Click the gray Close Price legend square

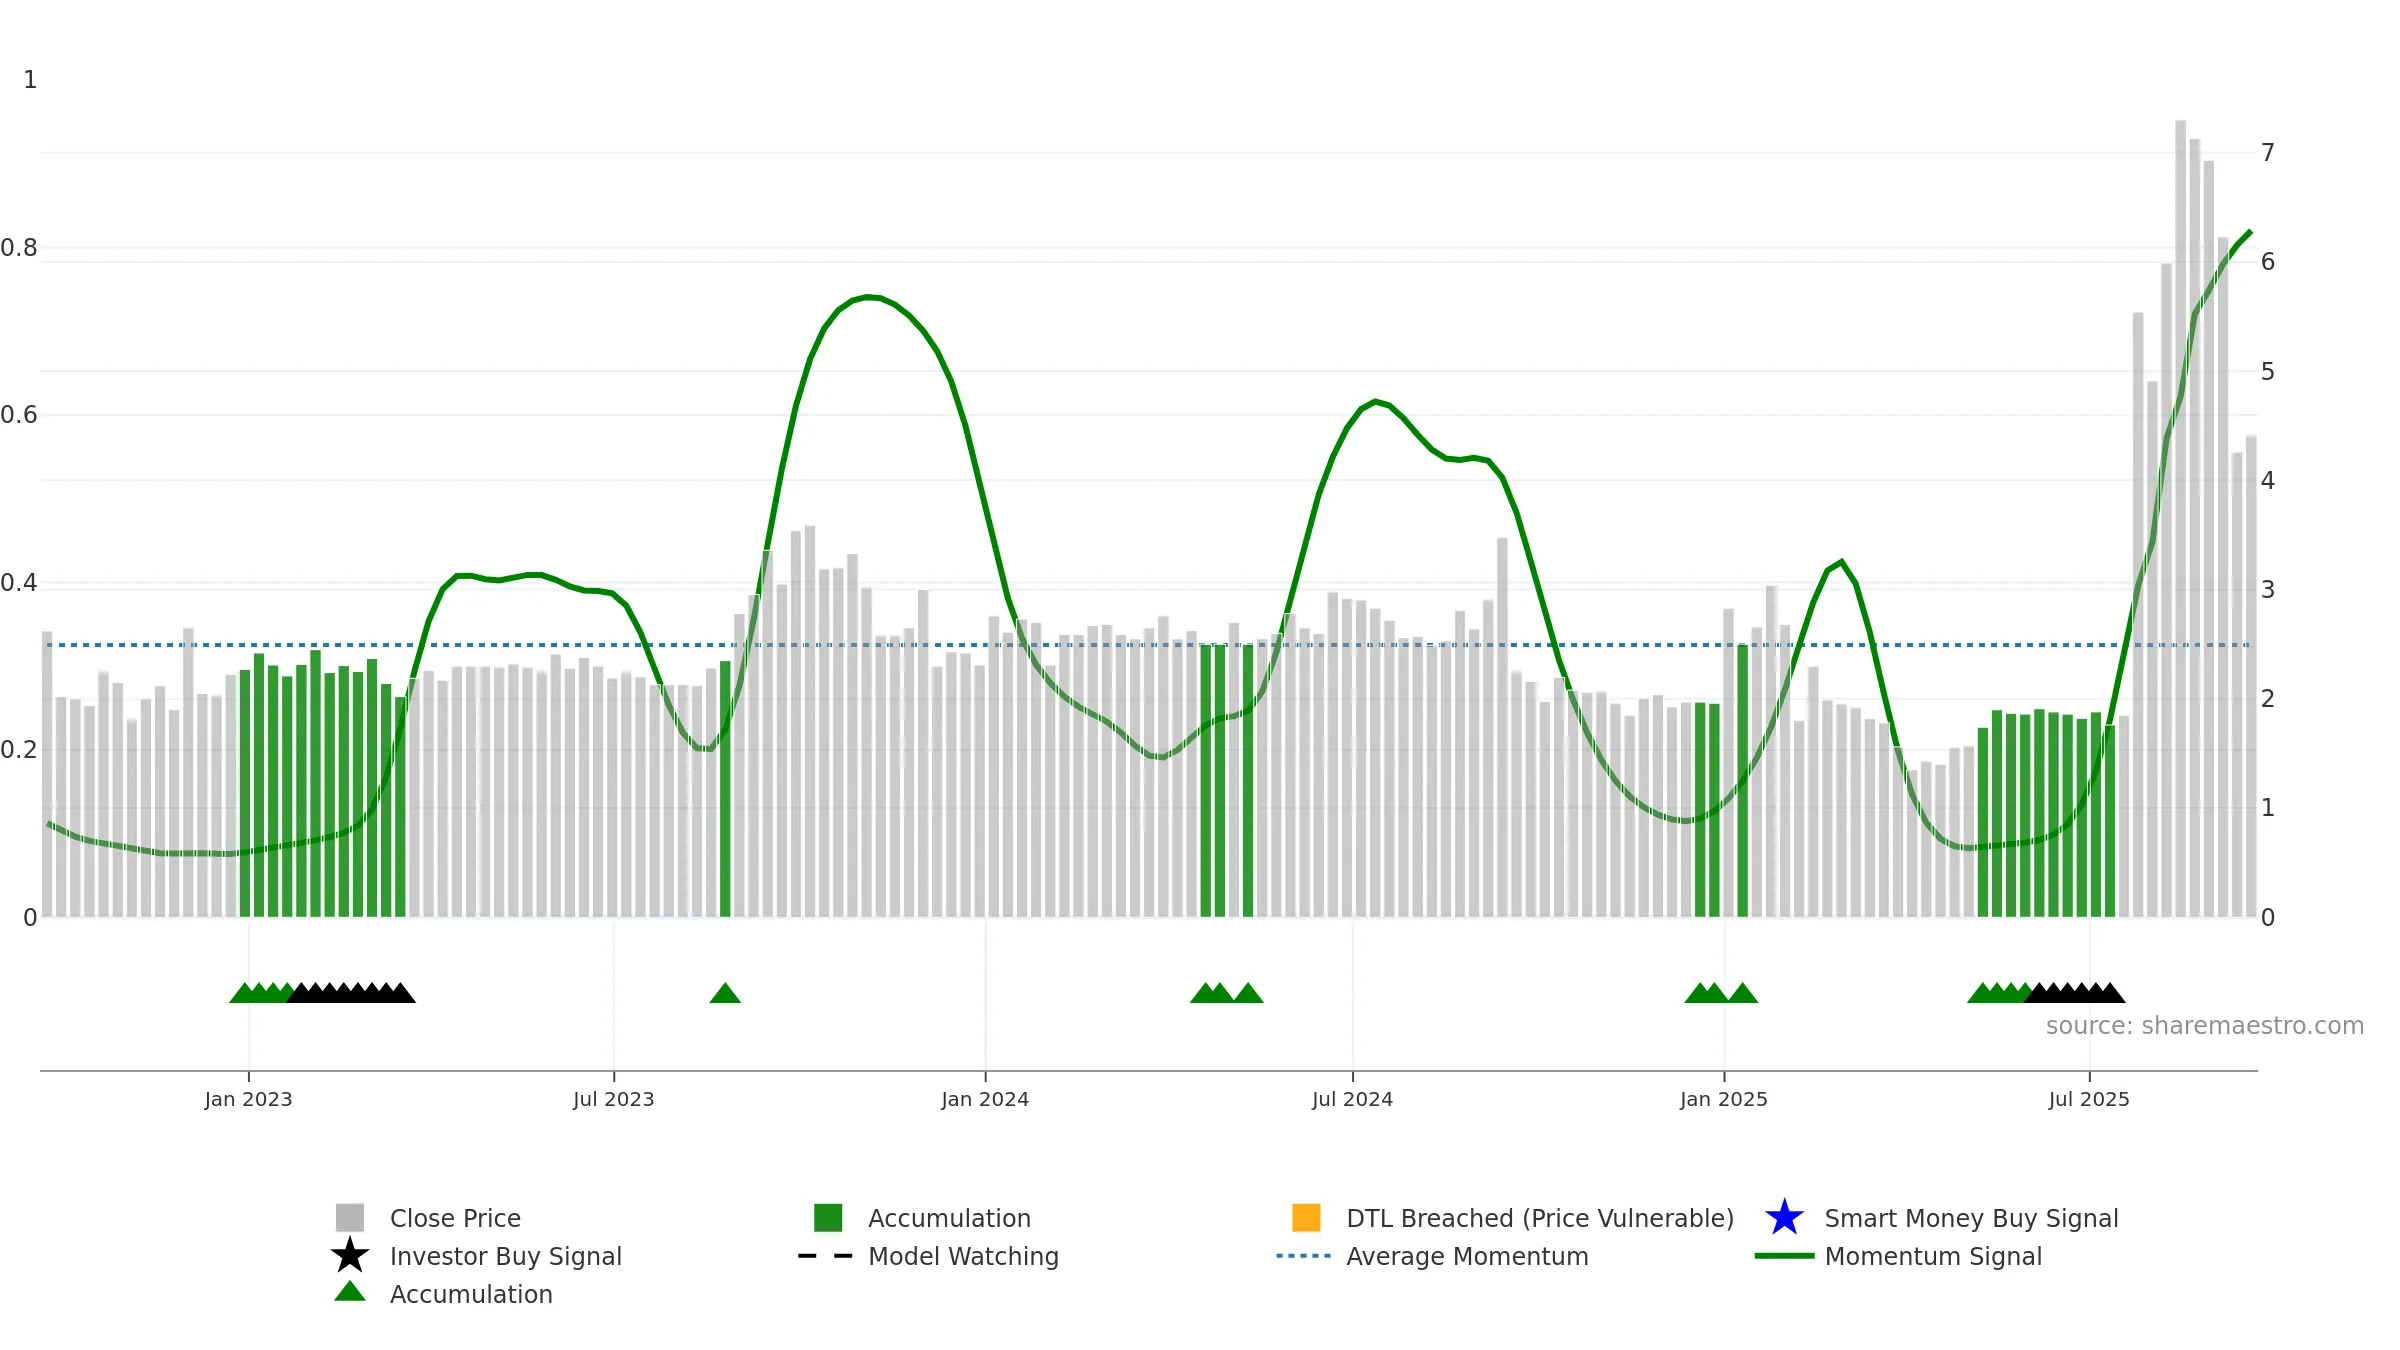point(349,1217)
